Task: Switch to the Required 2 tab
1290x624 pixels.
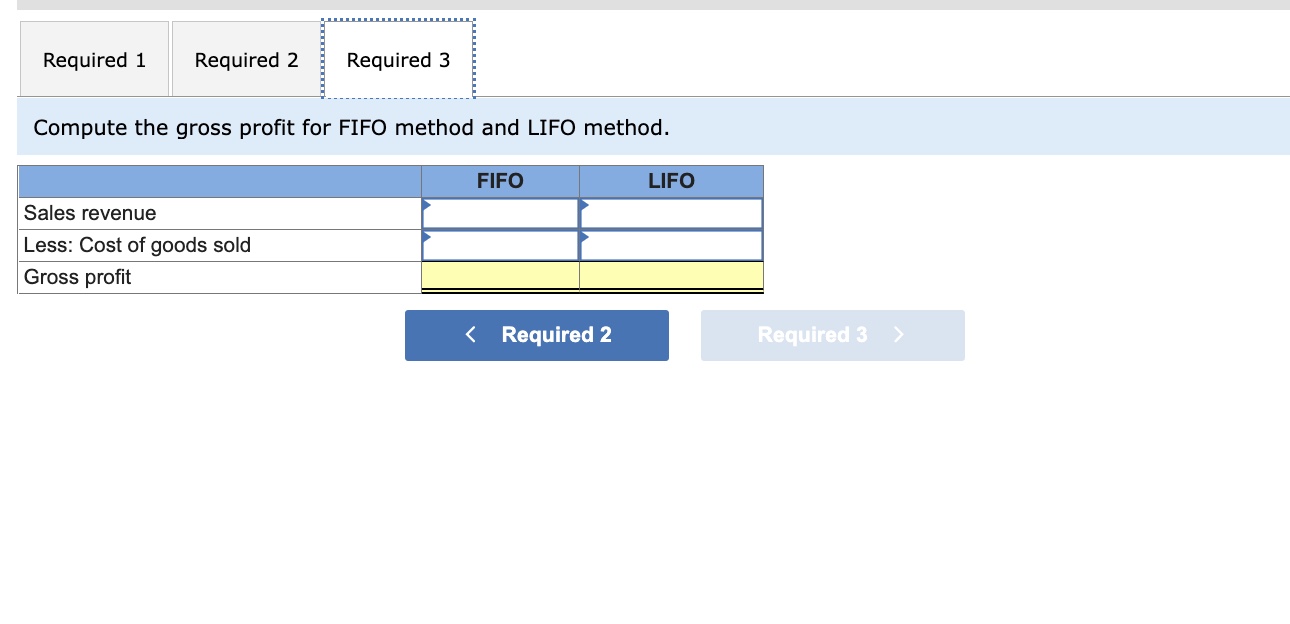Action: point(245,60)
